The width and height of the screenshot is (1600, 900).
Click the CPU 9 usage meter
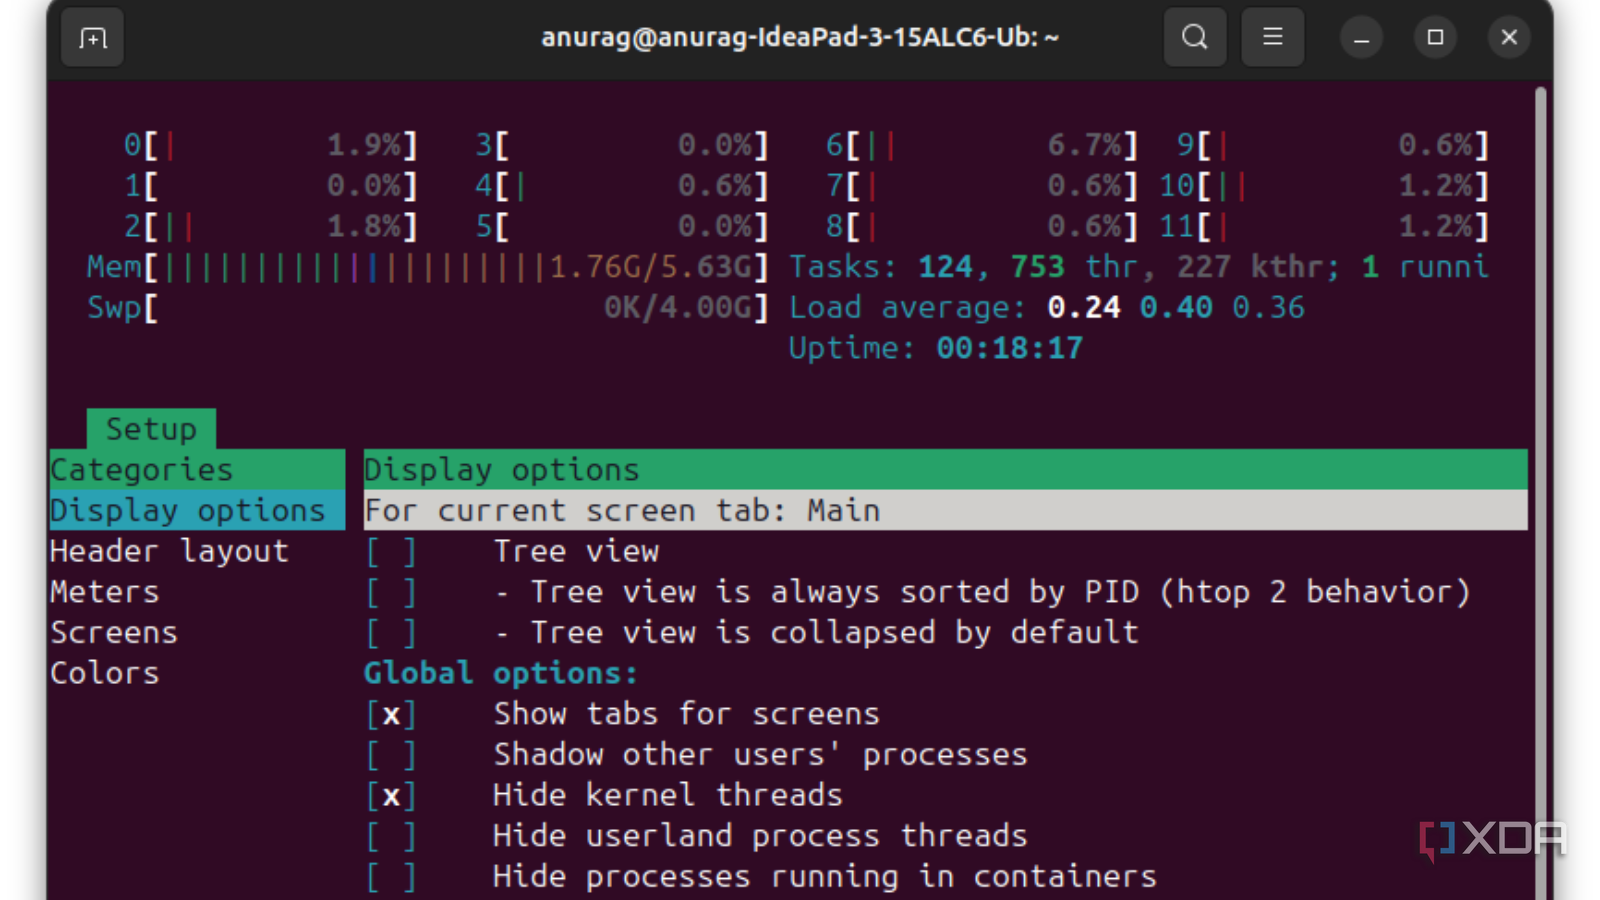(1333, 146)
